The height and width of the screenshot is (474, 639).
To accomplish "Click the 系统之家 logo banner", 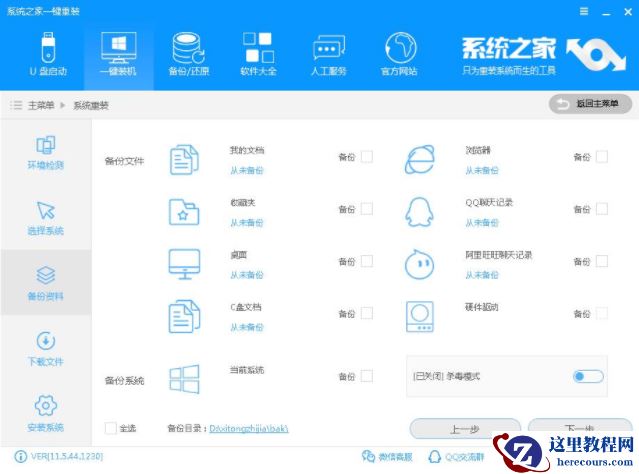I will tap(544, 55).
